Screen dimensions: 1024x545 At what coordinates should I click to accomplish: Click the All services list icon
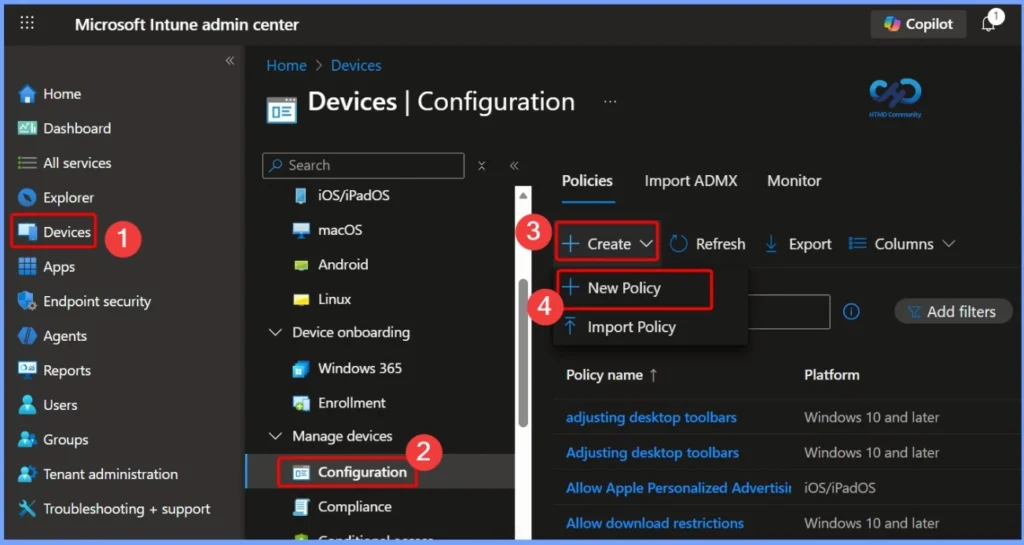pyautogui.click(x=27, y=163)
